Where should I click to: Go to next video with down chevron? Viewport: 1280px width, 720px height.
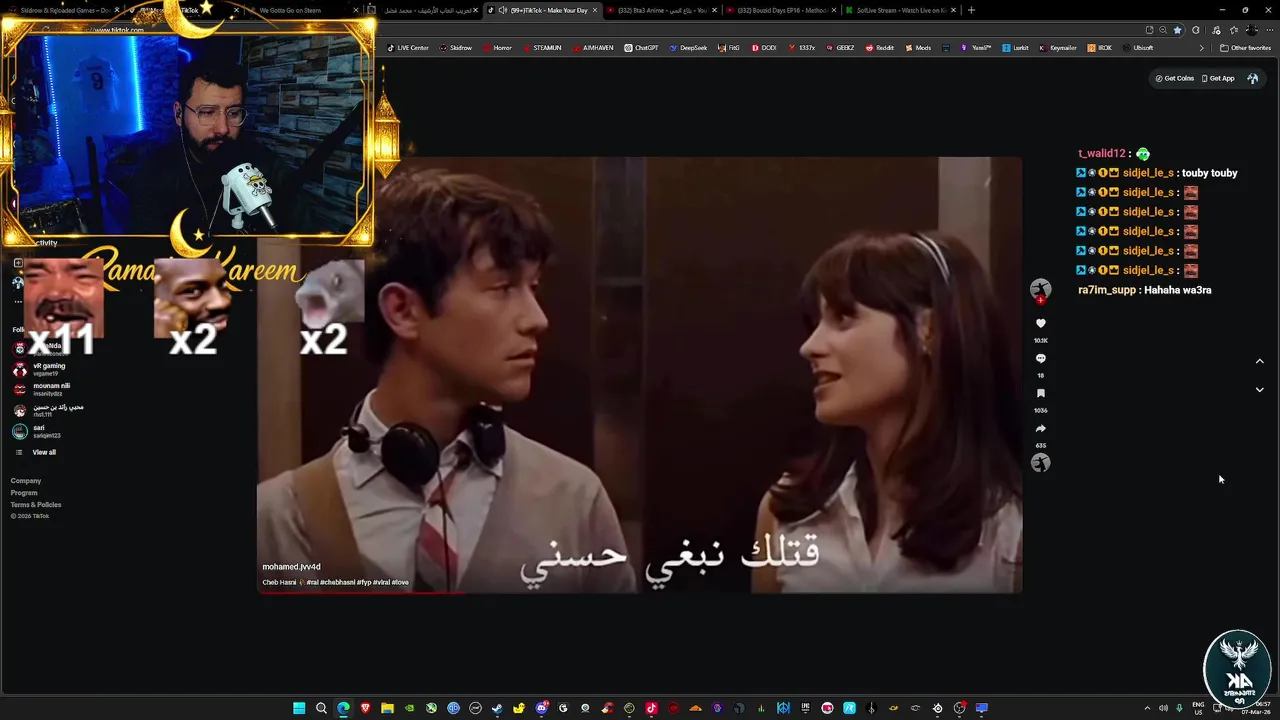(1259, 390)
